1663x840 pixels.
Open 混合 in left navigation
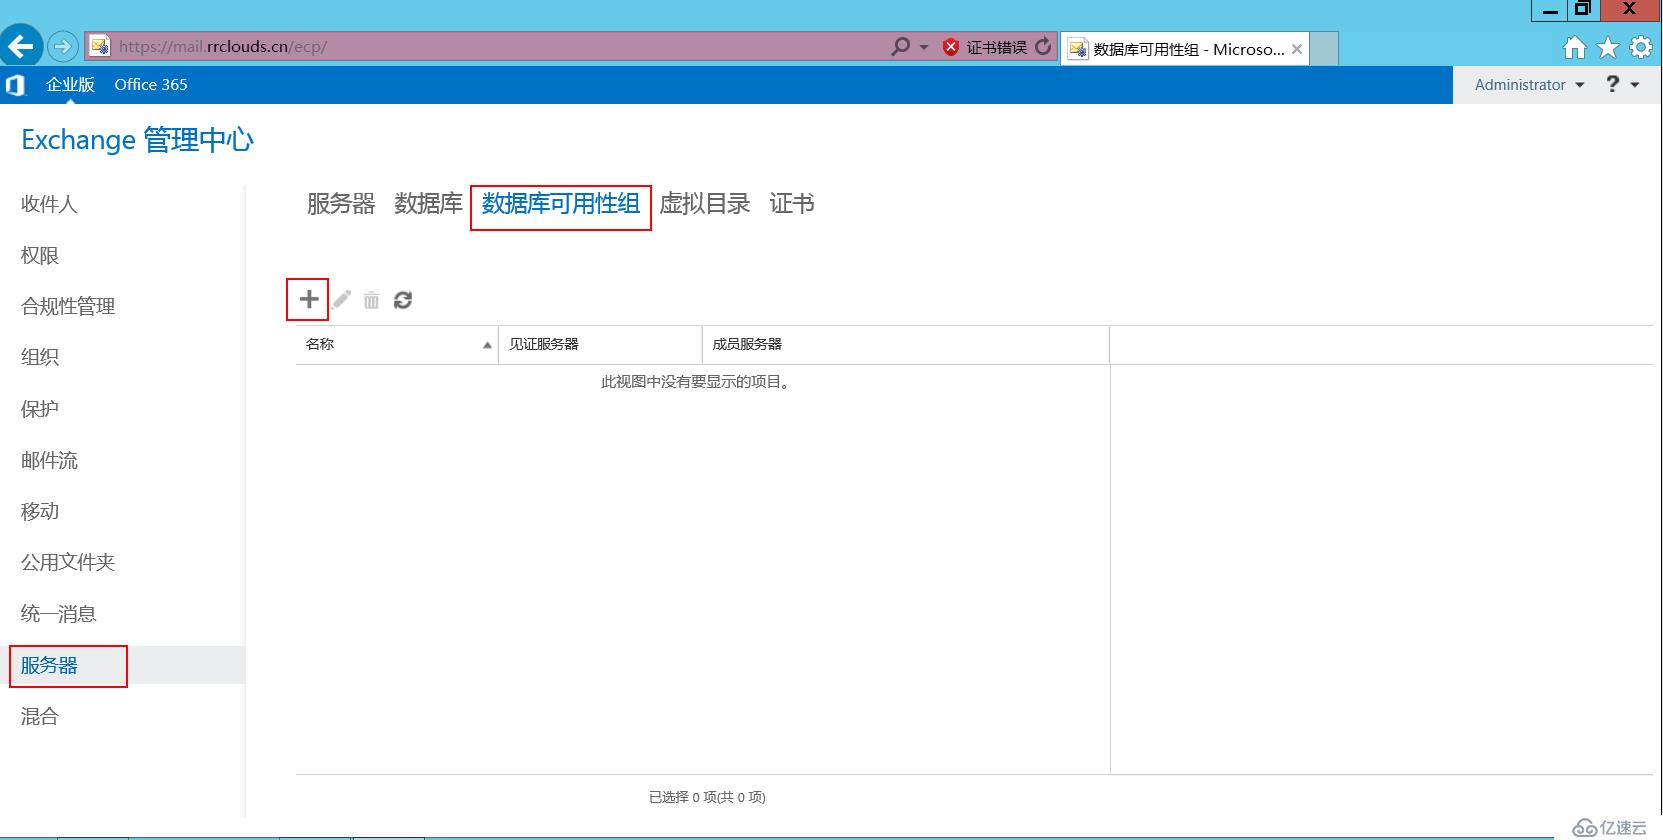(40, 717)
